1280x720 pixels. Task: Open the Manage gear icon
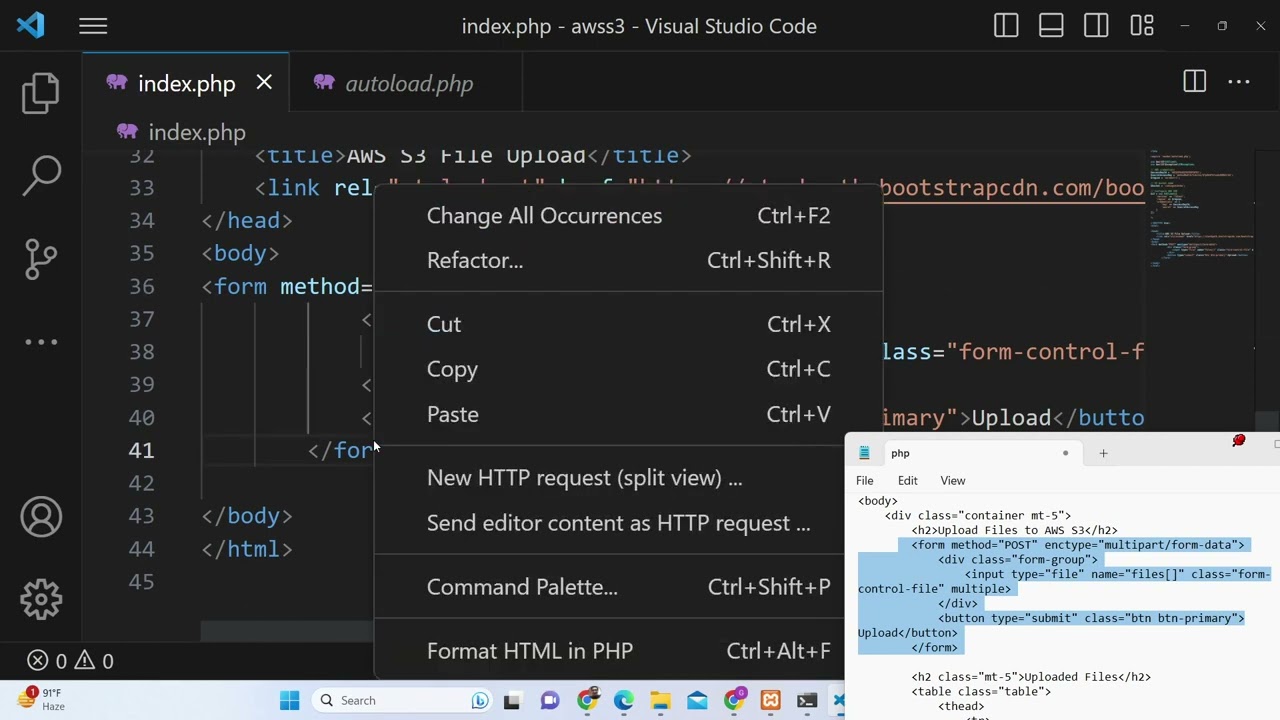(x=41, y=599)
